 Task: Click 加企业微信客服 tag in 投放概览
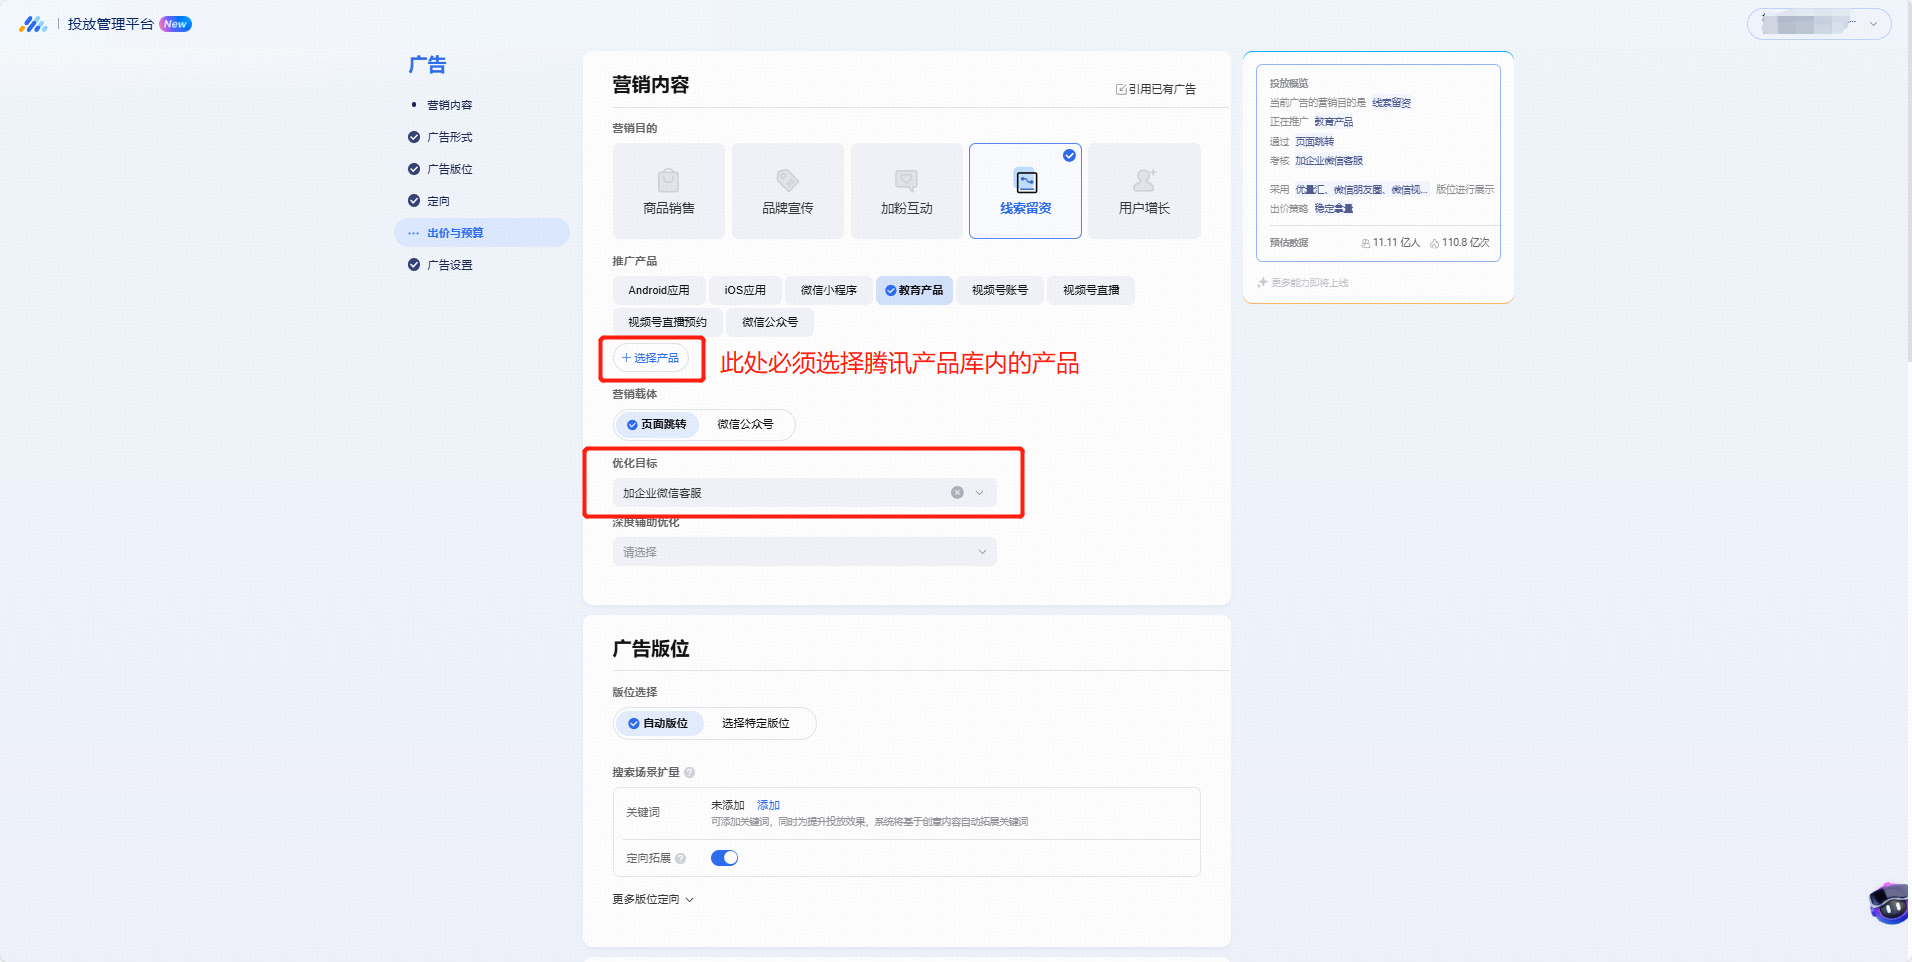click(x=1329, y=161)
